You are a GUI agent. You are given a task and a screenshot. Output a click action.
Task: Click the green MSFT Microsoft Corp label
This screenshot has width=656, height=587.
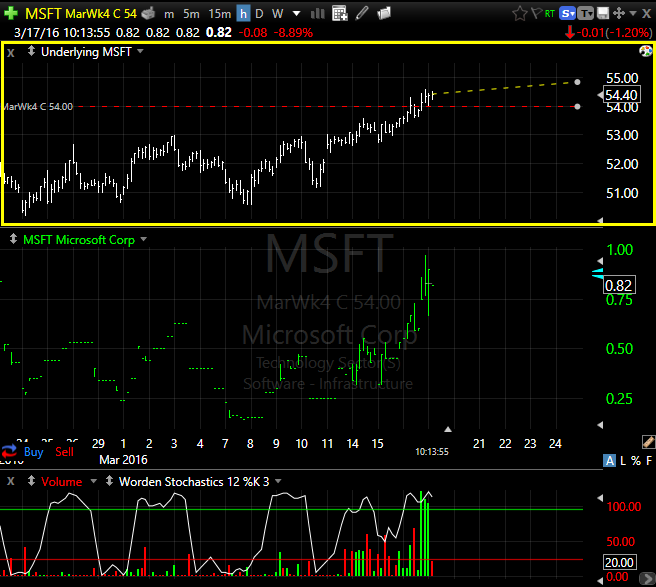[79, 240]
